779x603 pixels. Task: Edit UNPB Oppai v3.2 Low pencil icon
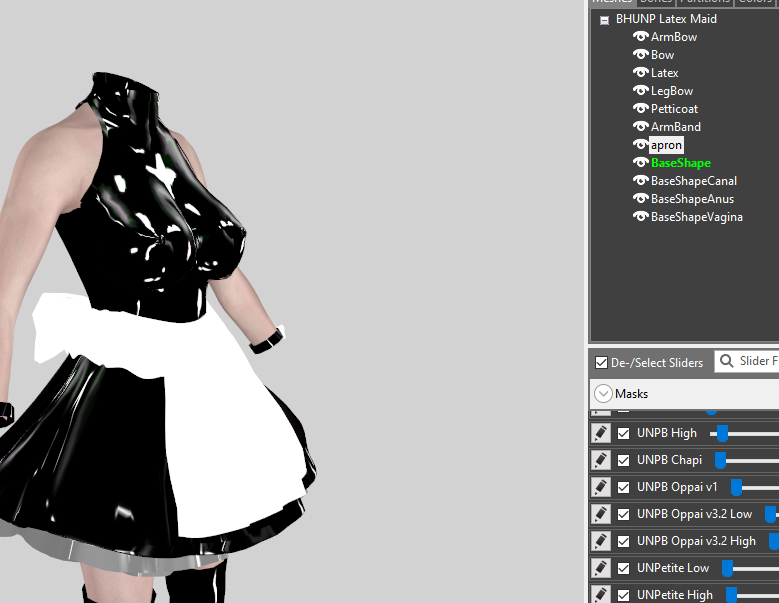click(600, 514)
